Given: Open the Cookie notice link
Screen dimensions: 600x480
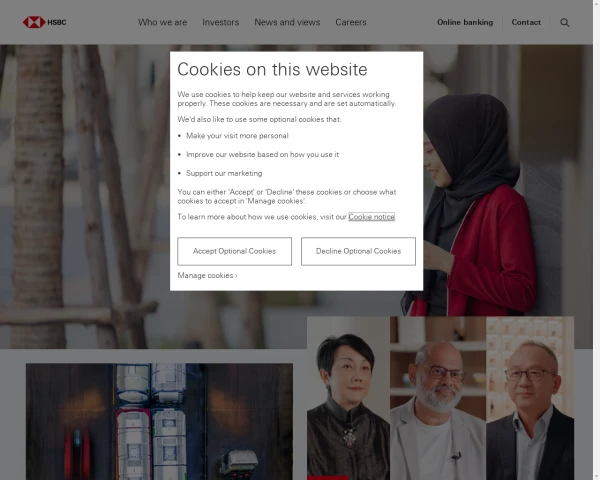Looking at the screenshot, I should tap(371, 217).
